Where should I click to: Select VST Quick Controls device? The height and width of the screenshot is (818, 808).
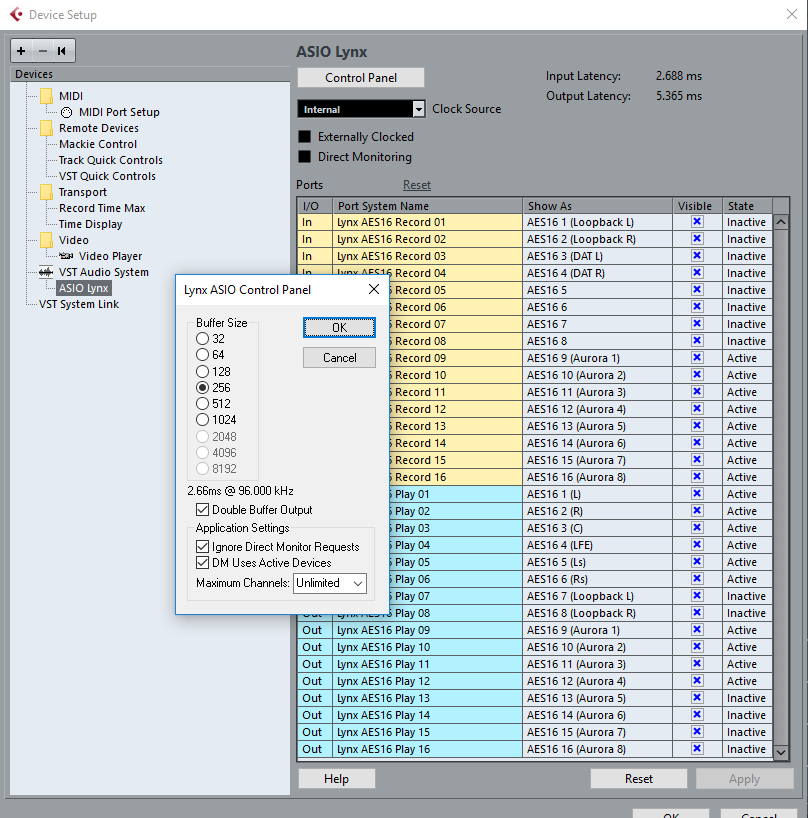click(x=107, y=176)
